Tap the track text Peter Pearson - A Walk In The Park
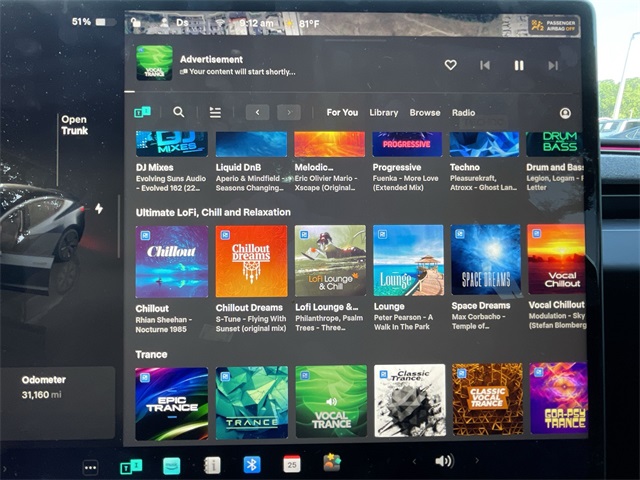Viewport: 640px width, 480px height. point(403,322)
